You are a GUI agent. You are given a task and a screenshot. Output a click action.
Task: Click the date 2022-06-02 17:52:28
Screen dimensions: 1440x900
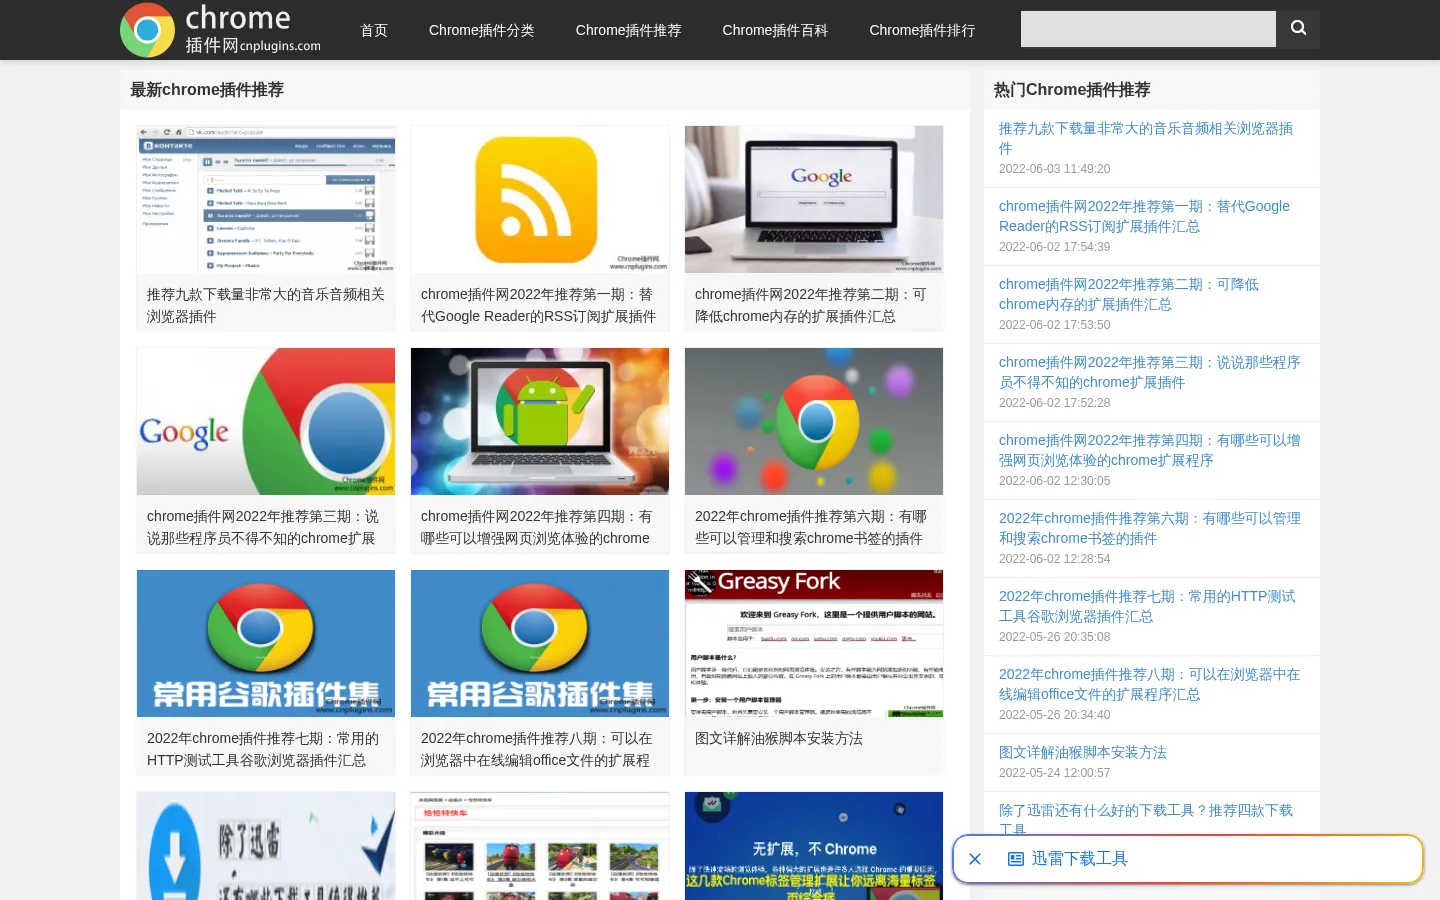[x=1055, y=403]
